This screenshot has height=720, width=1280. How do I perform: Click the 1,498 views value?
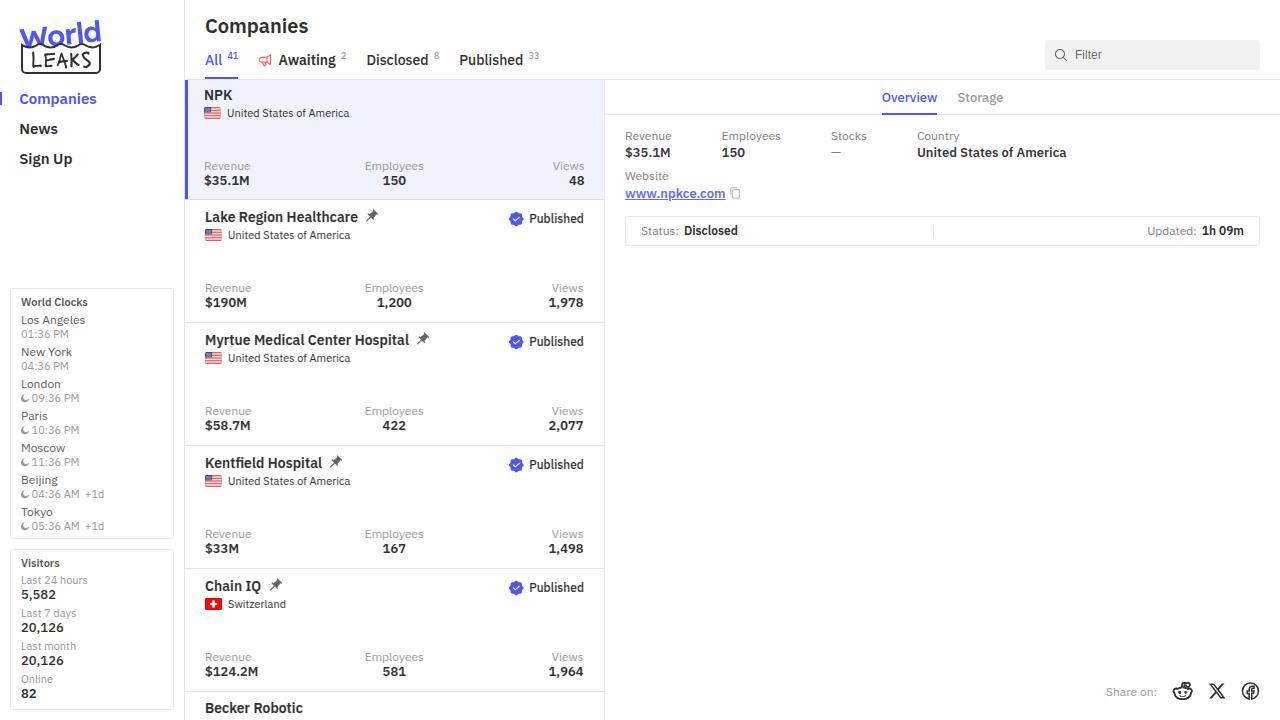coord(566,549)
